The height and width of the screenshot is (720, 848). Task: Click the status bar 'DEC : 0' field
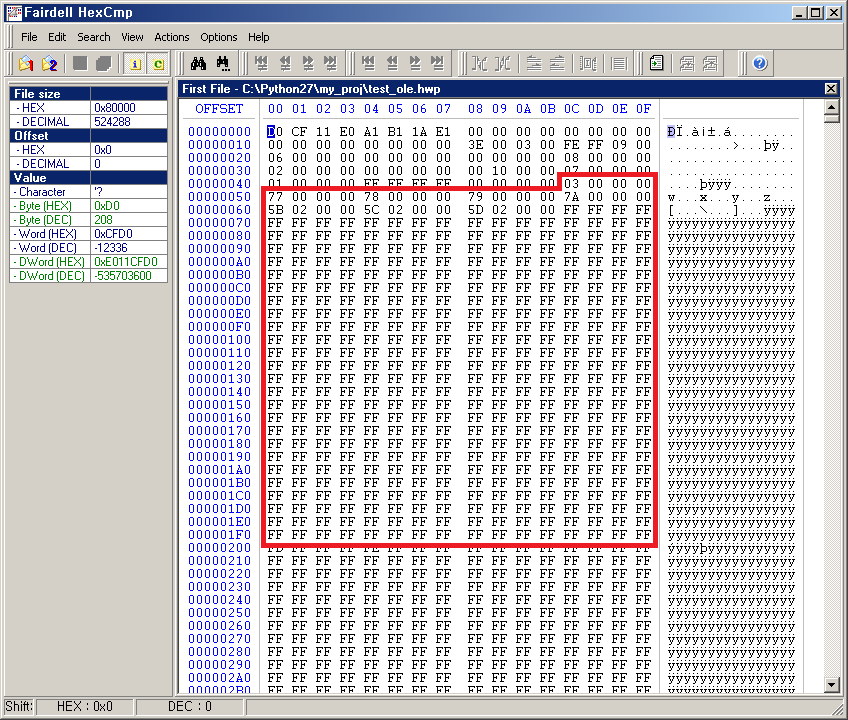(190, 706)
